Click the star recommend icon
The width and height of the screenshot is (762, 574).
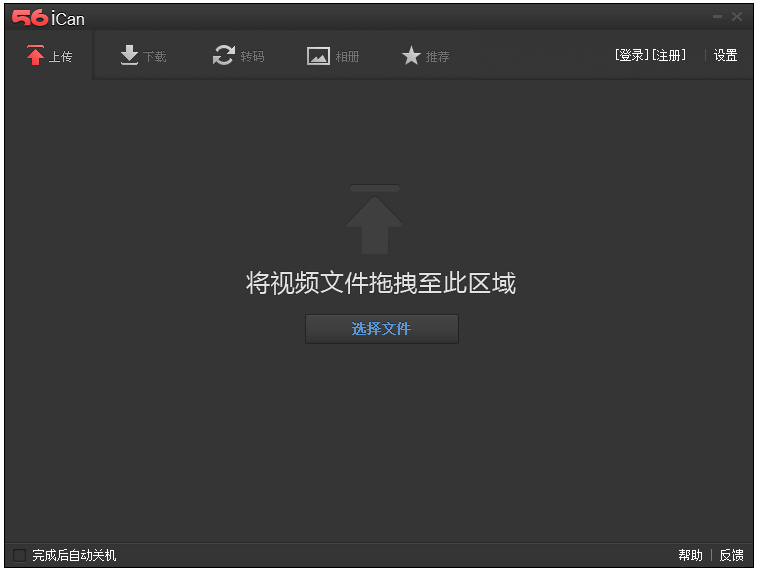[x=411, y=55]
